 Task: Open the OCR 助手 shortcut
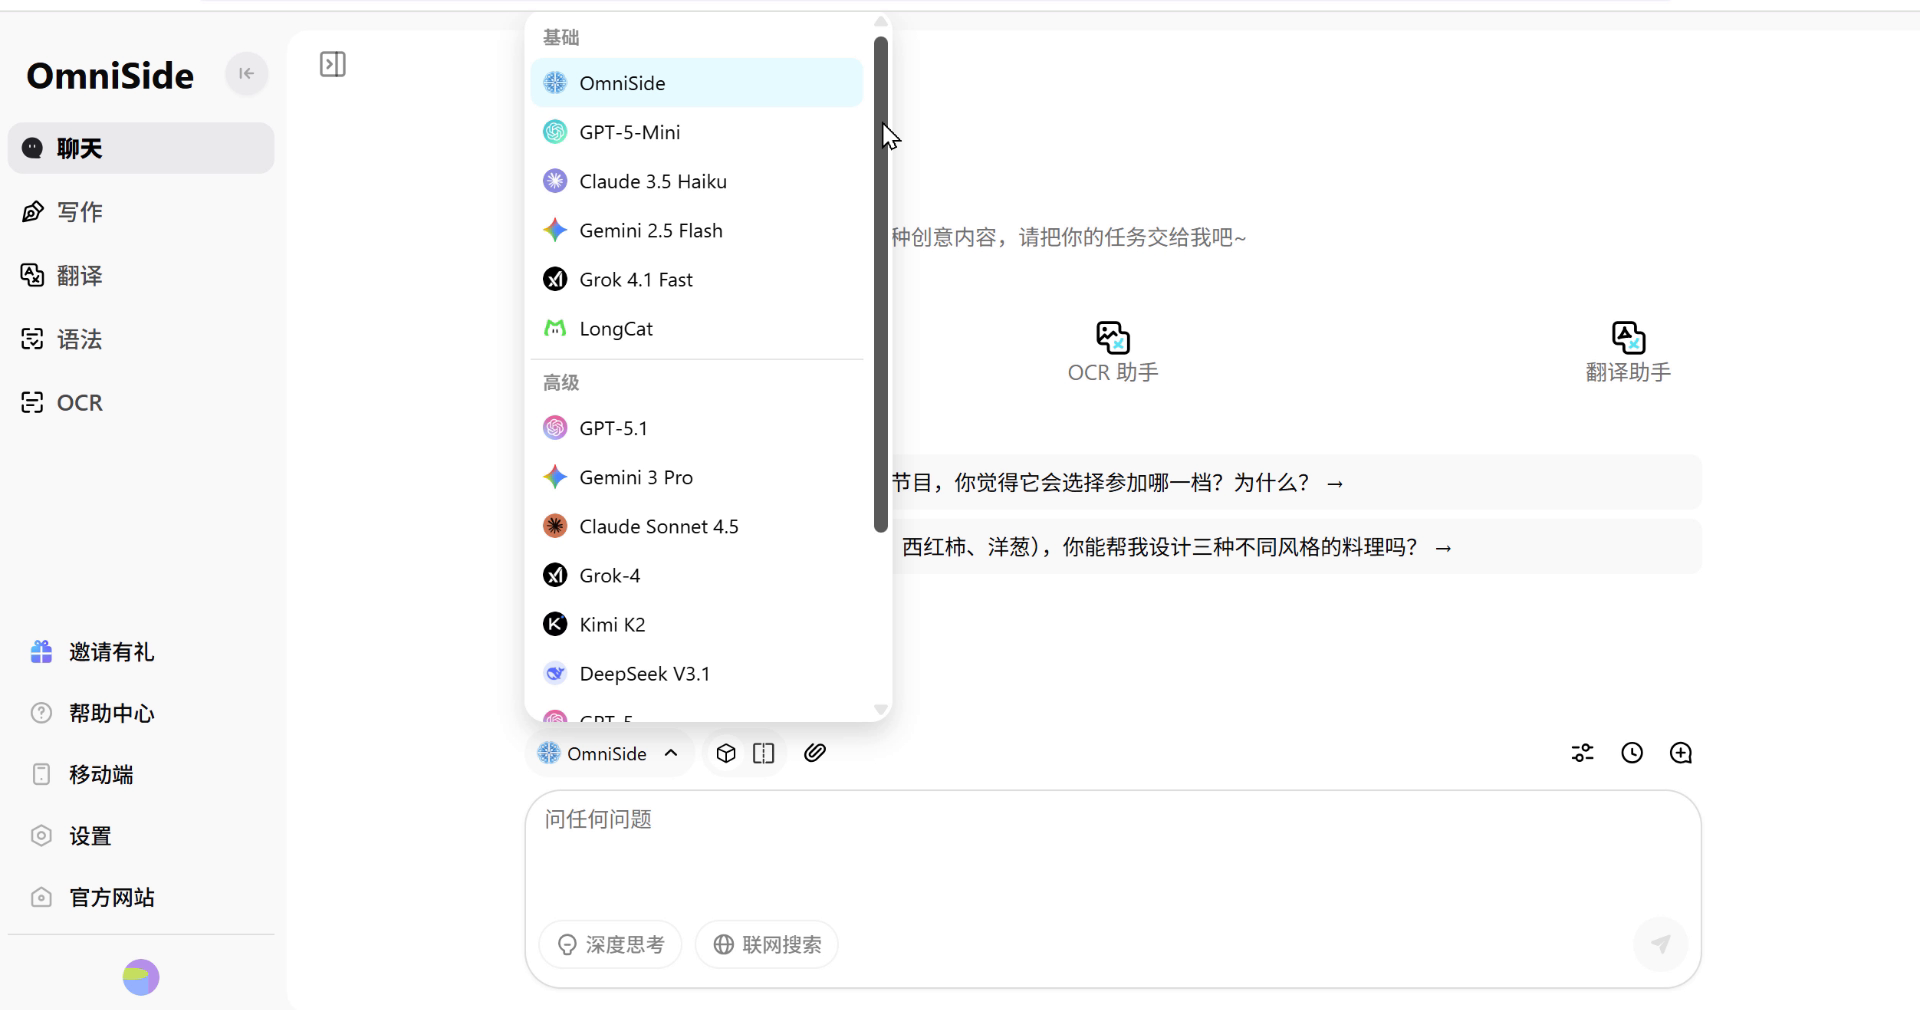point(1112,352)
